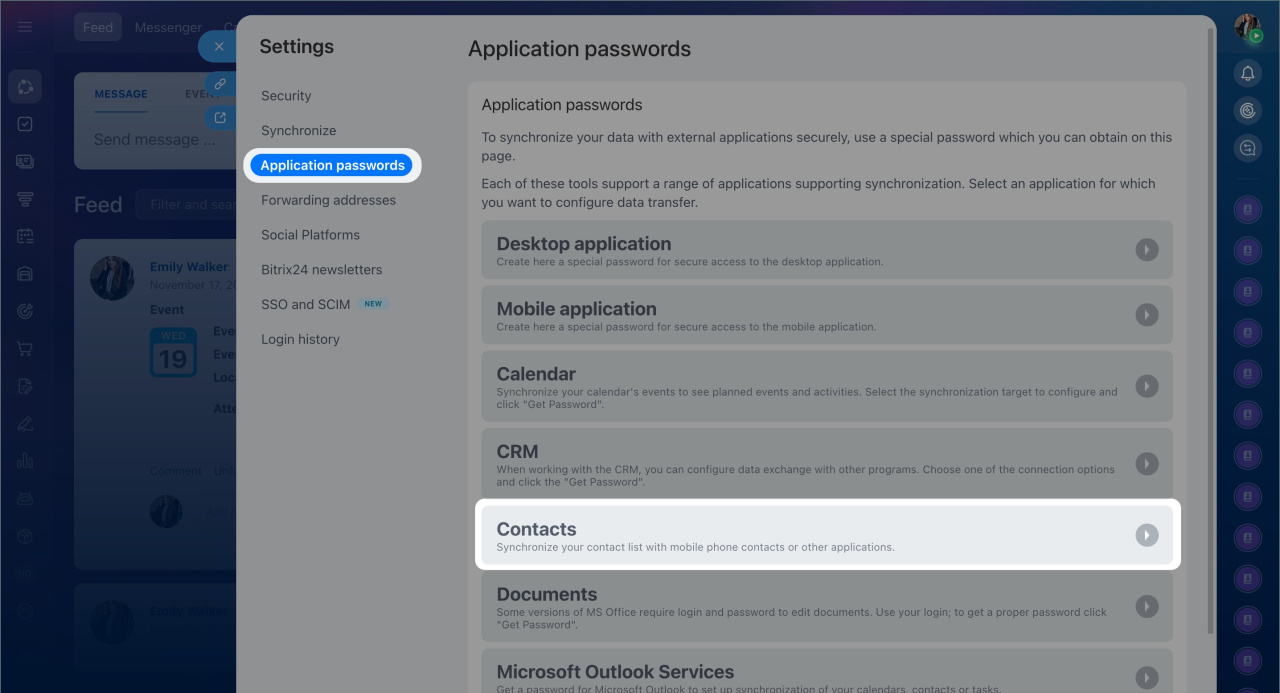Expand the CRM section arrow
The width and height of the screenshot is (1280, 693).
coord(1147,464)
